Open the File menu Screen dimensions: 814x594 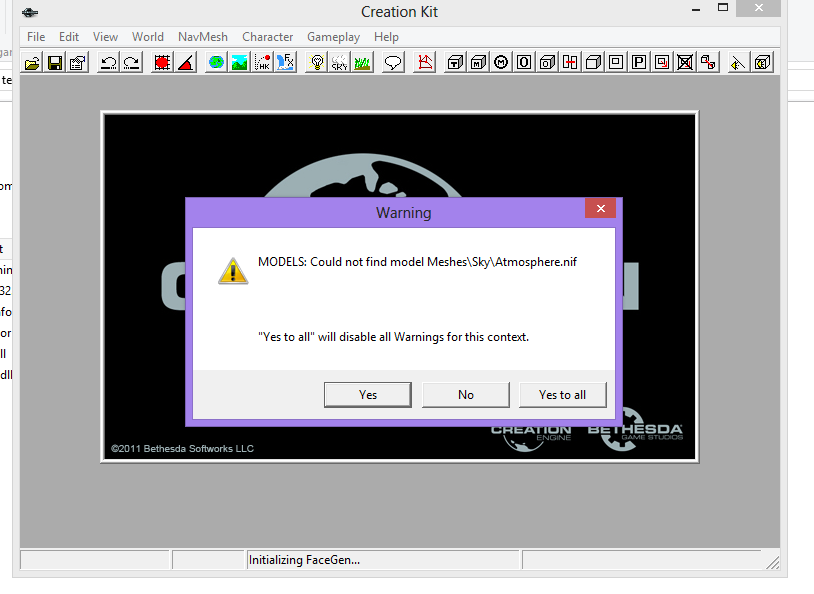click(x=36, y=37)
